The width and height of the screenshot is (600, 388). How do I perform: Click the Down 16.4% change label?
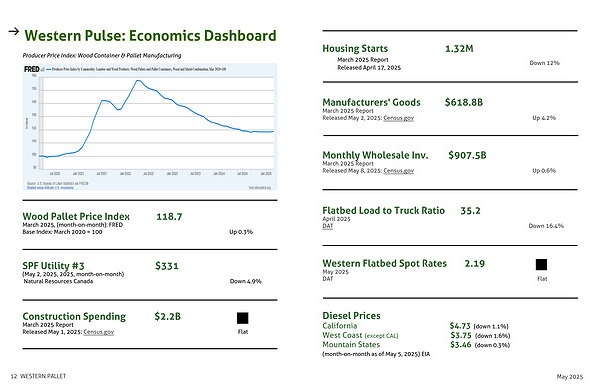[x=546, y=226]
